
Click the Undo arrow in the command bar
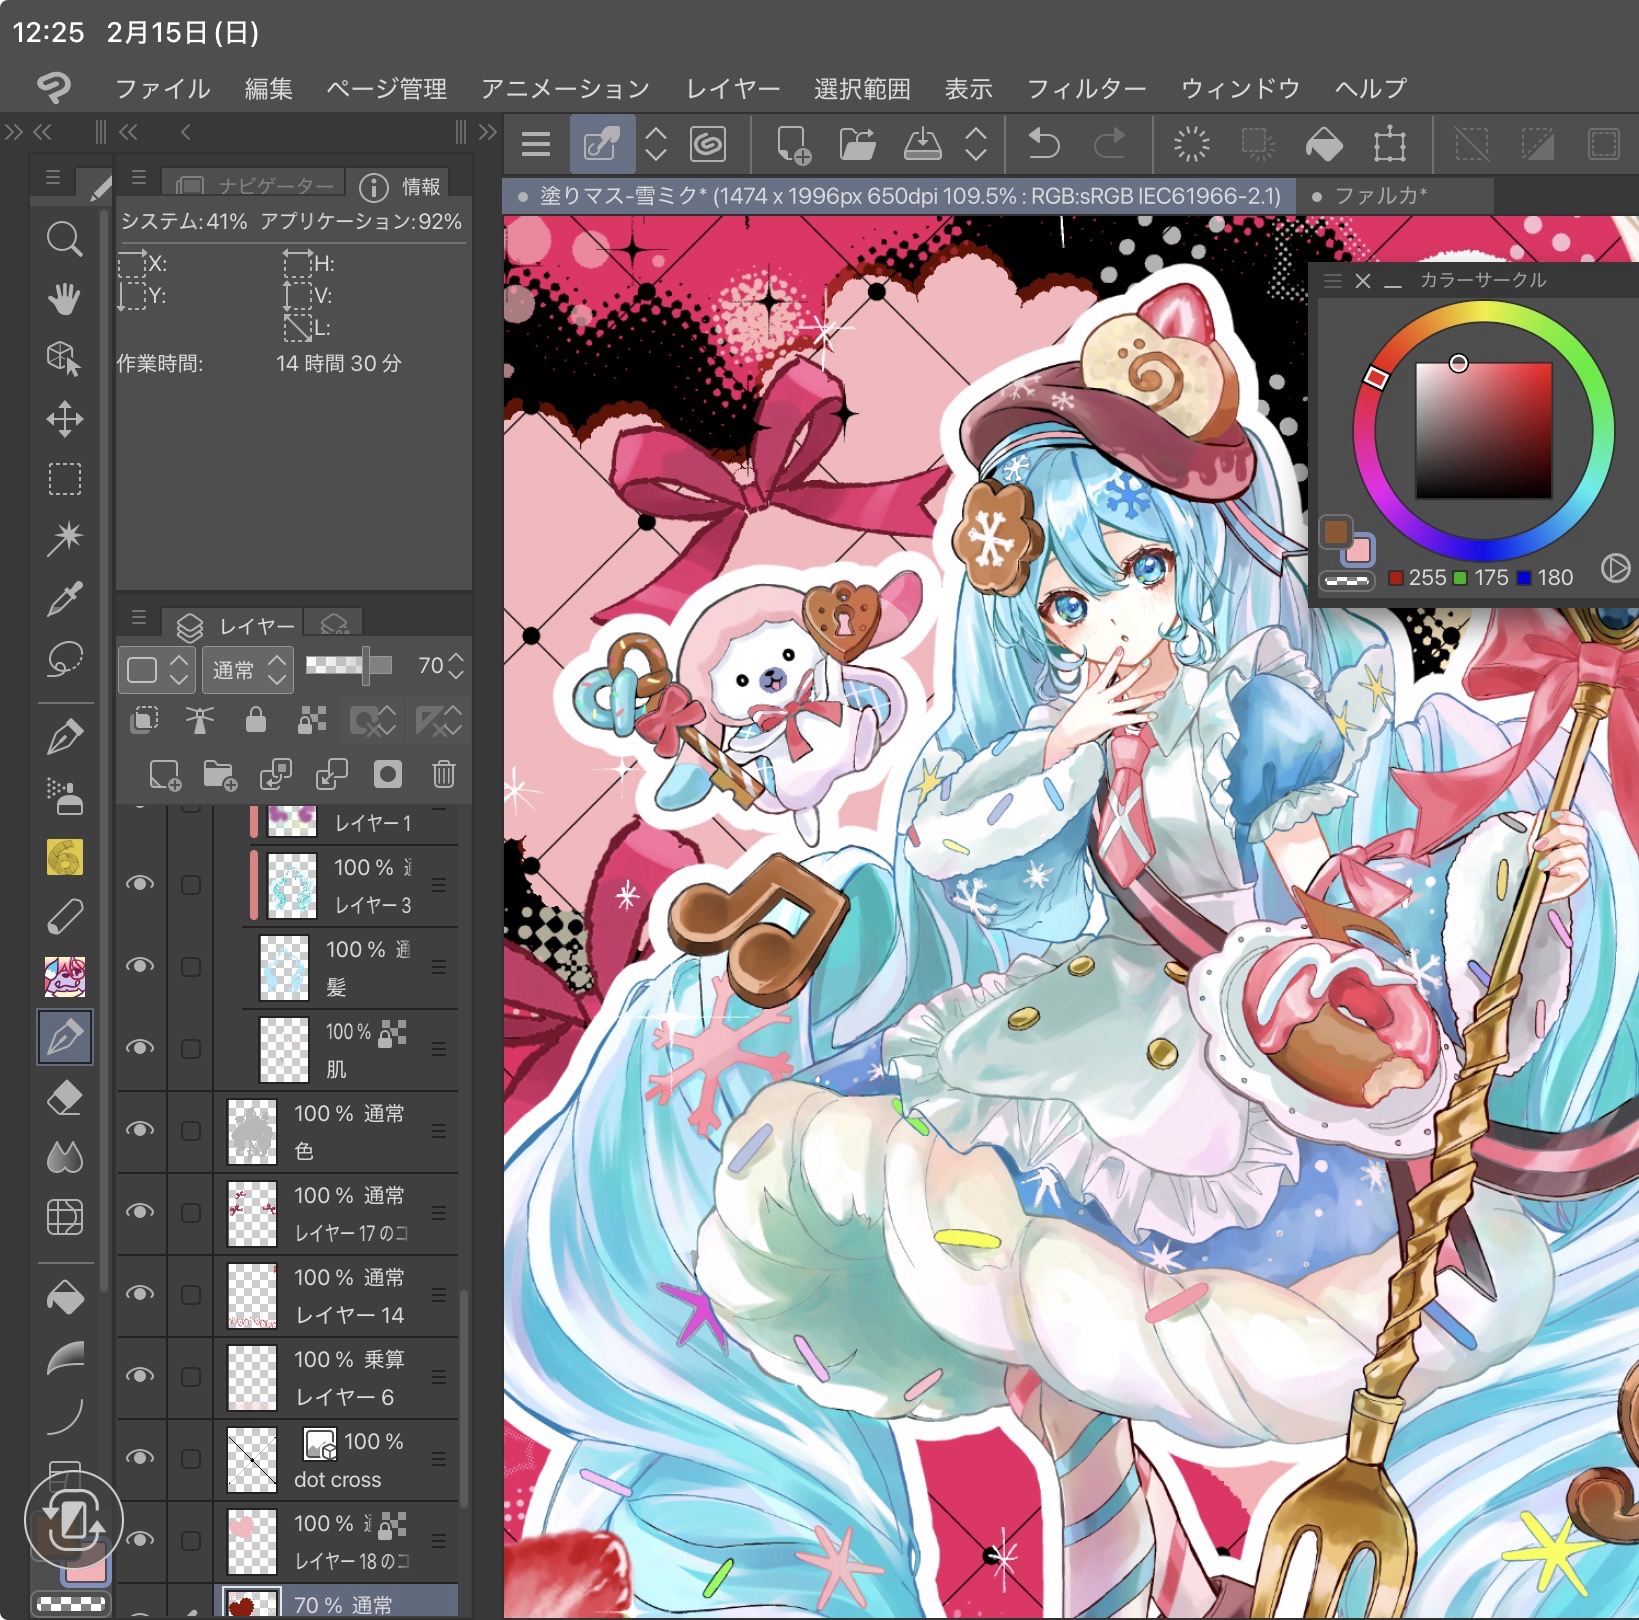point(1044,145)
